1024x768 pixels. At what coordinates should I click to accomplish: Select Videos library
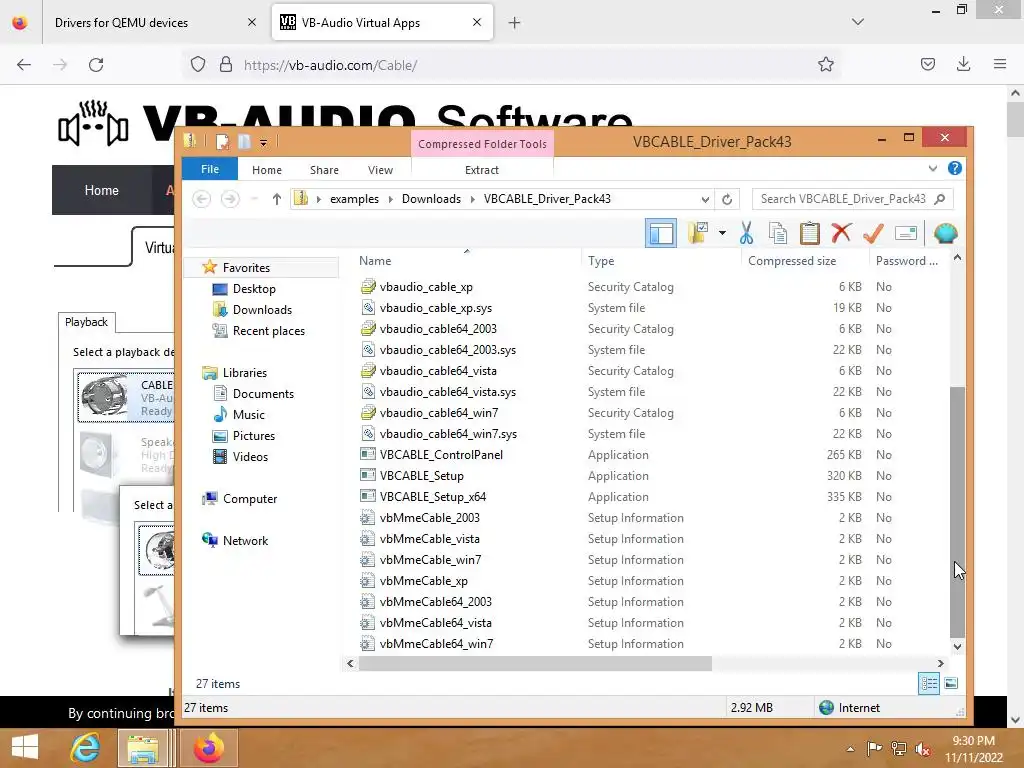[x=250, y=456]
